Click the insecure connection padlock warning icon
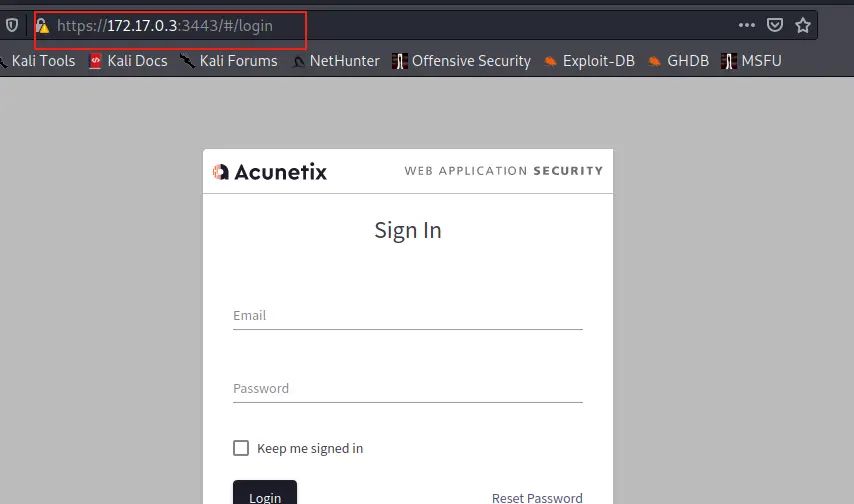854x504 pixels. pos(42,25)
